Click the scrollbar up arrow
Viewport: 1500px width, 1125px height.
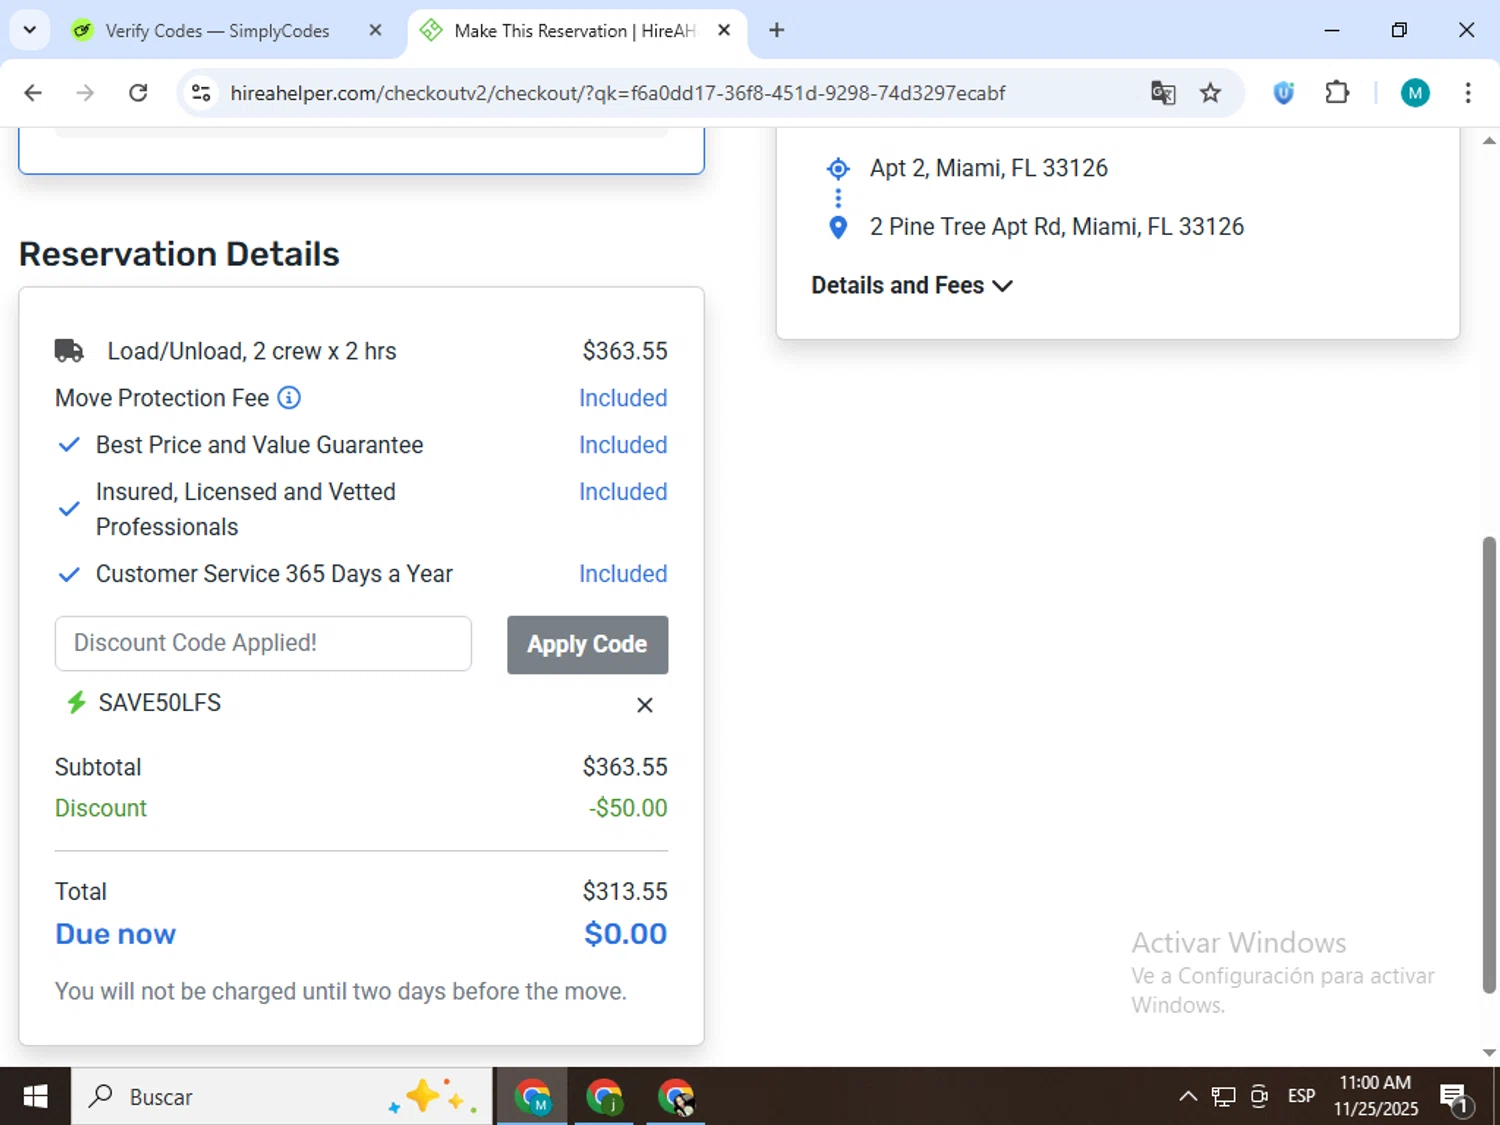point(1489,141)
